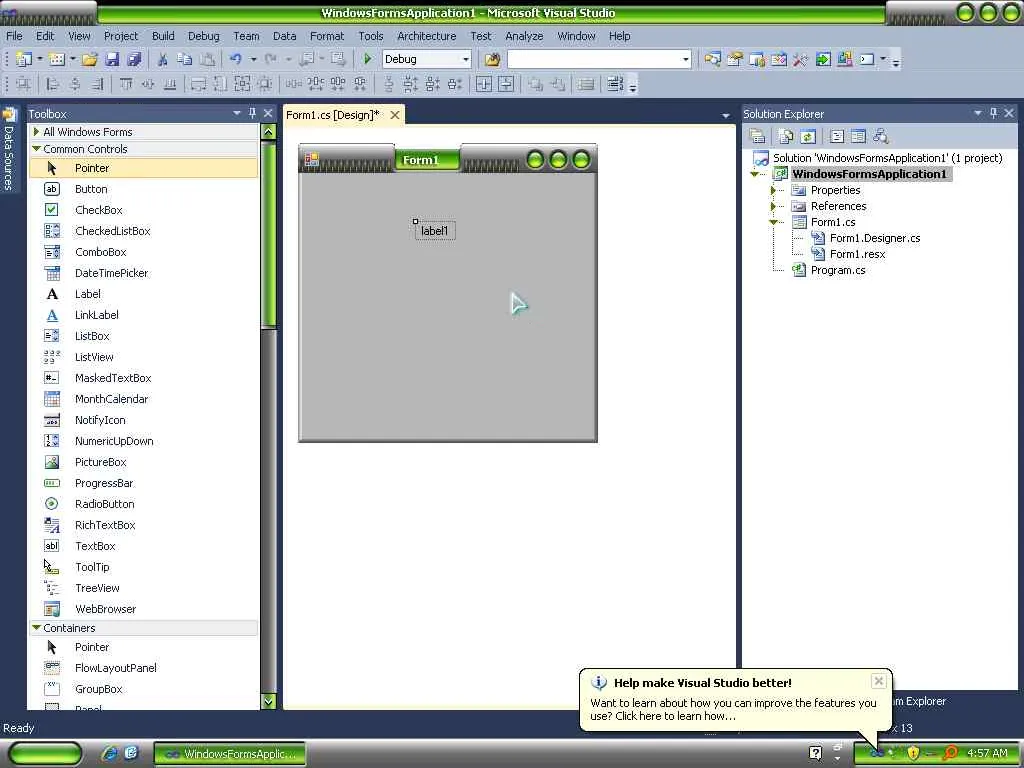1024x768 pixels.
Task: Click Refresh icon in Solution Explorer
Action: pyautogui.click(x=808, y=136)
